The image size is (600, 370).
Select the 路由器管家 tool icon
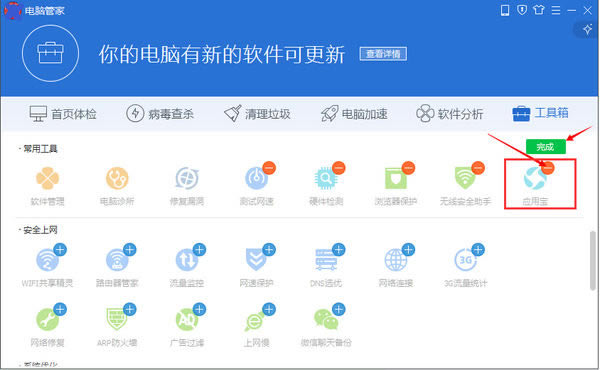[x=117, y=260]
